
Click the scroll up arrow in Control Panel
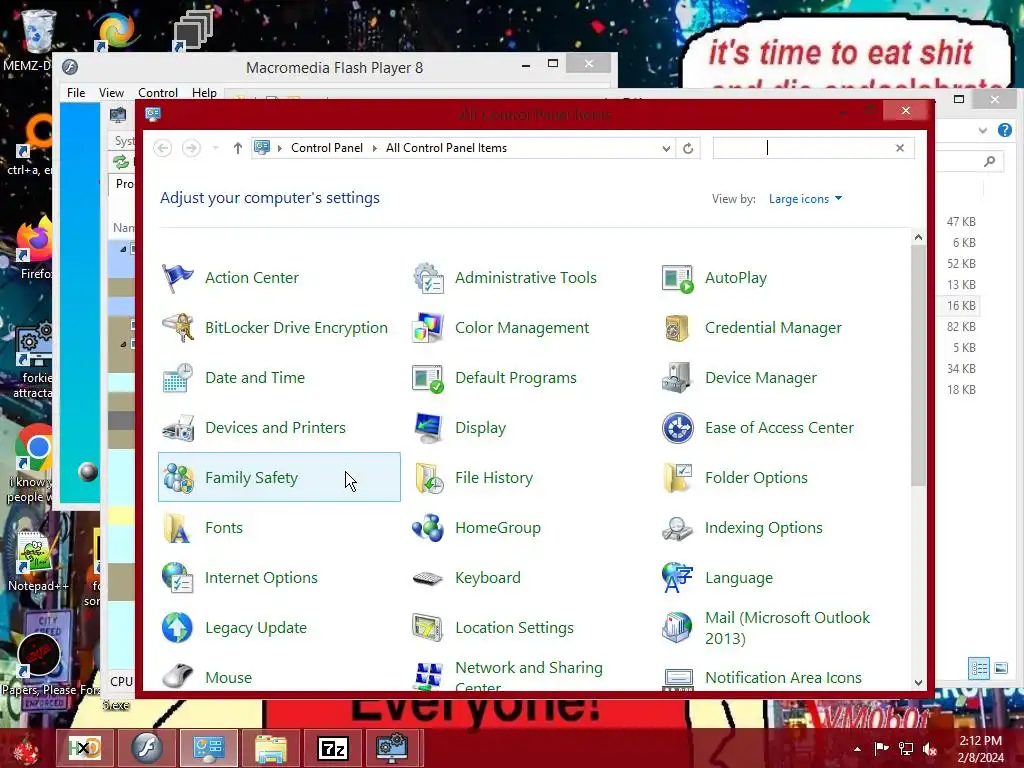click(918, 238)
